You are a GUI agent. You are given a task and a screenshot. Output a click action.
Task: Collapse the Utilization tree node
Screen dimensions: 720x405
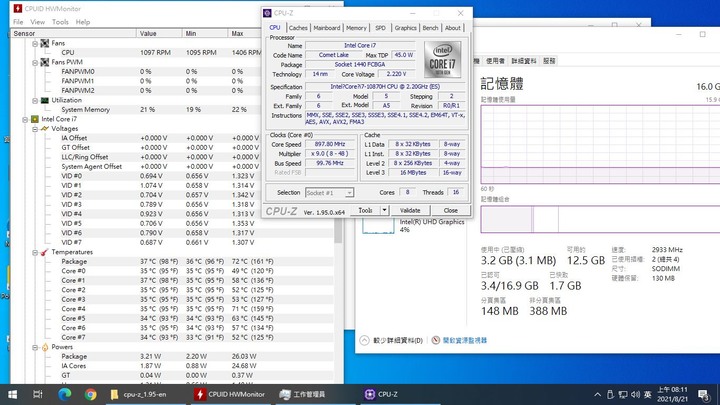(x=35, y=100)
